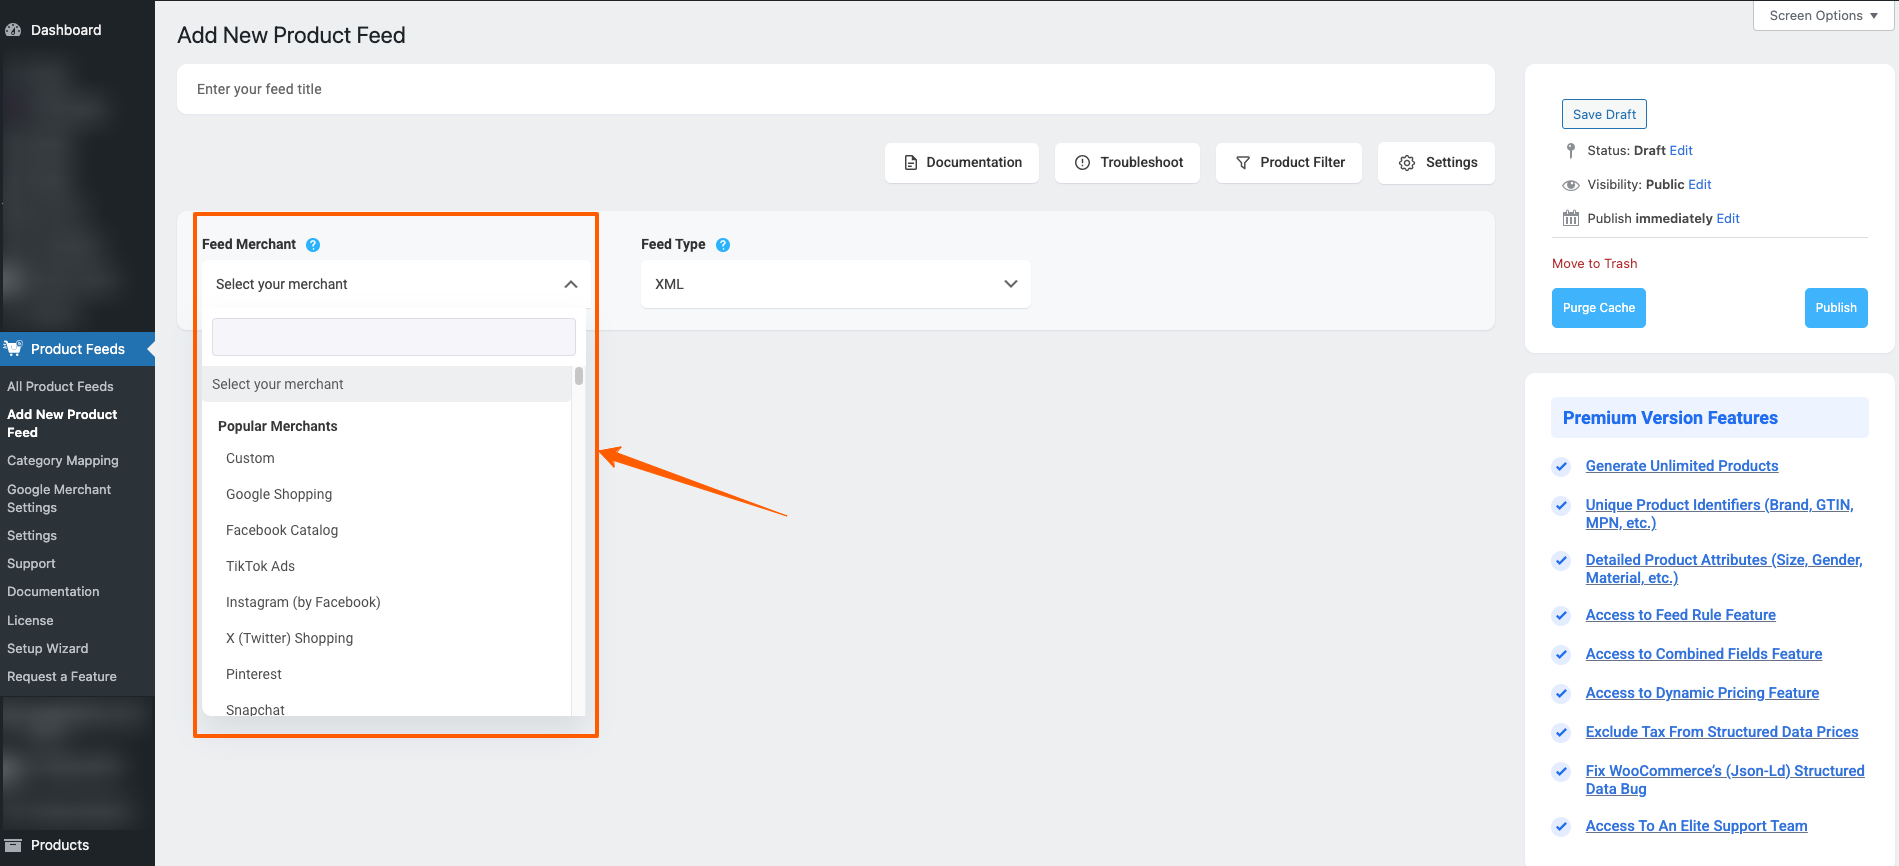Image resolution: width=1899 pixels, height=866 pixels.
Task: Choose Google Shopping from merchant list
Action: [279, 494]
